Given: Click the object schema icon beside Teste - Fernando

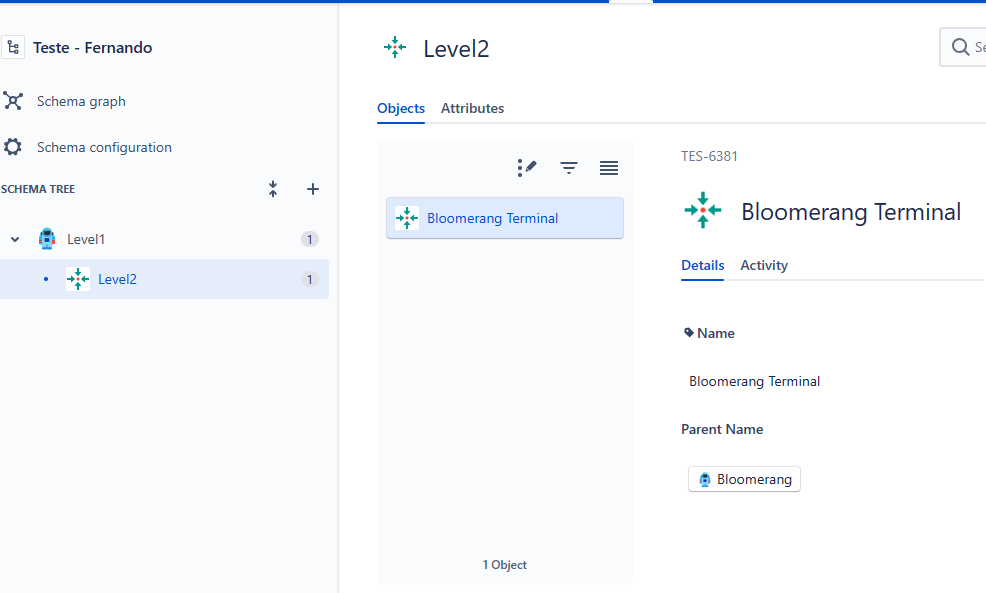Looking at the screenshot, I should [x=13, y=48].
